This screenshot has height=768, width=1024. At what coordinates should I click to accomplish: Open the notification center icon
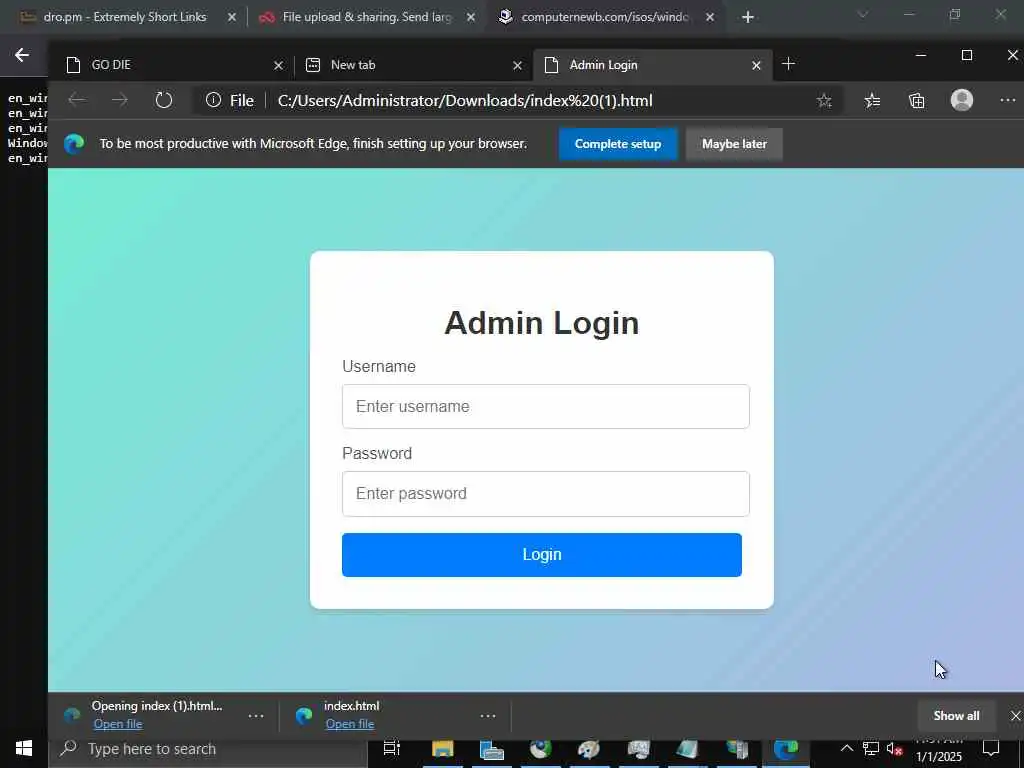[x=991, y=748]
